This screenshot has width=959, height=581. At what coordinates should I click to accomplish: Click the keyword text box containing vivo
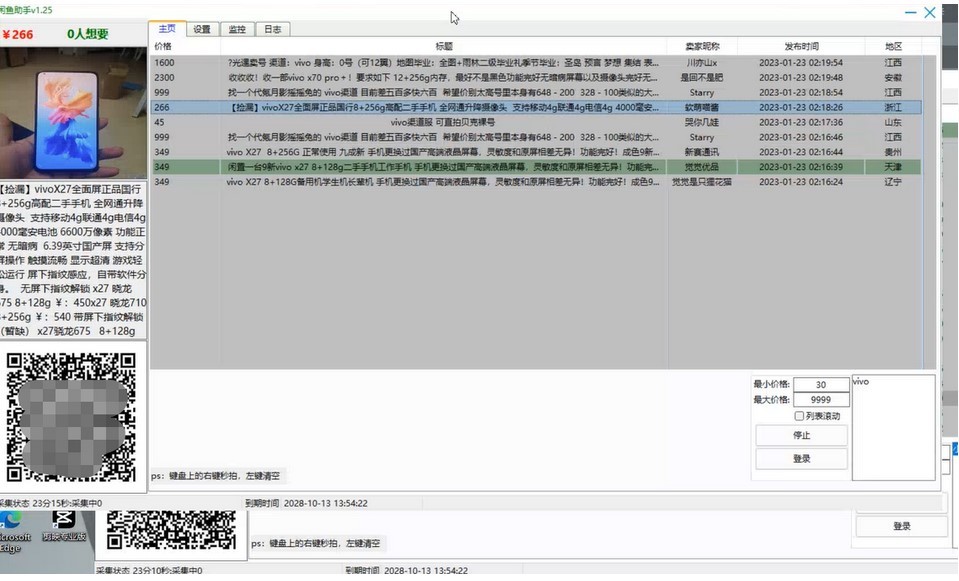(x=893, y=427)
